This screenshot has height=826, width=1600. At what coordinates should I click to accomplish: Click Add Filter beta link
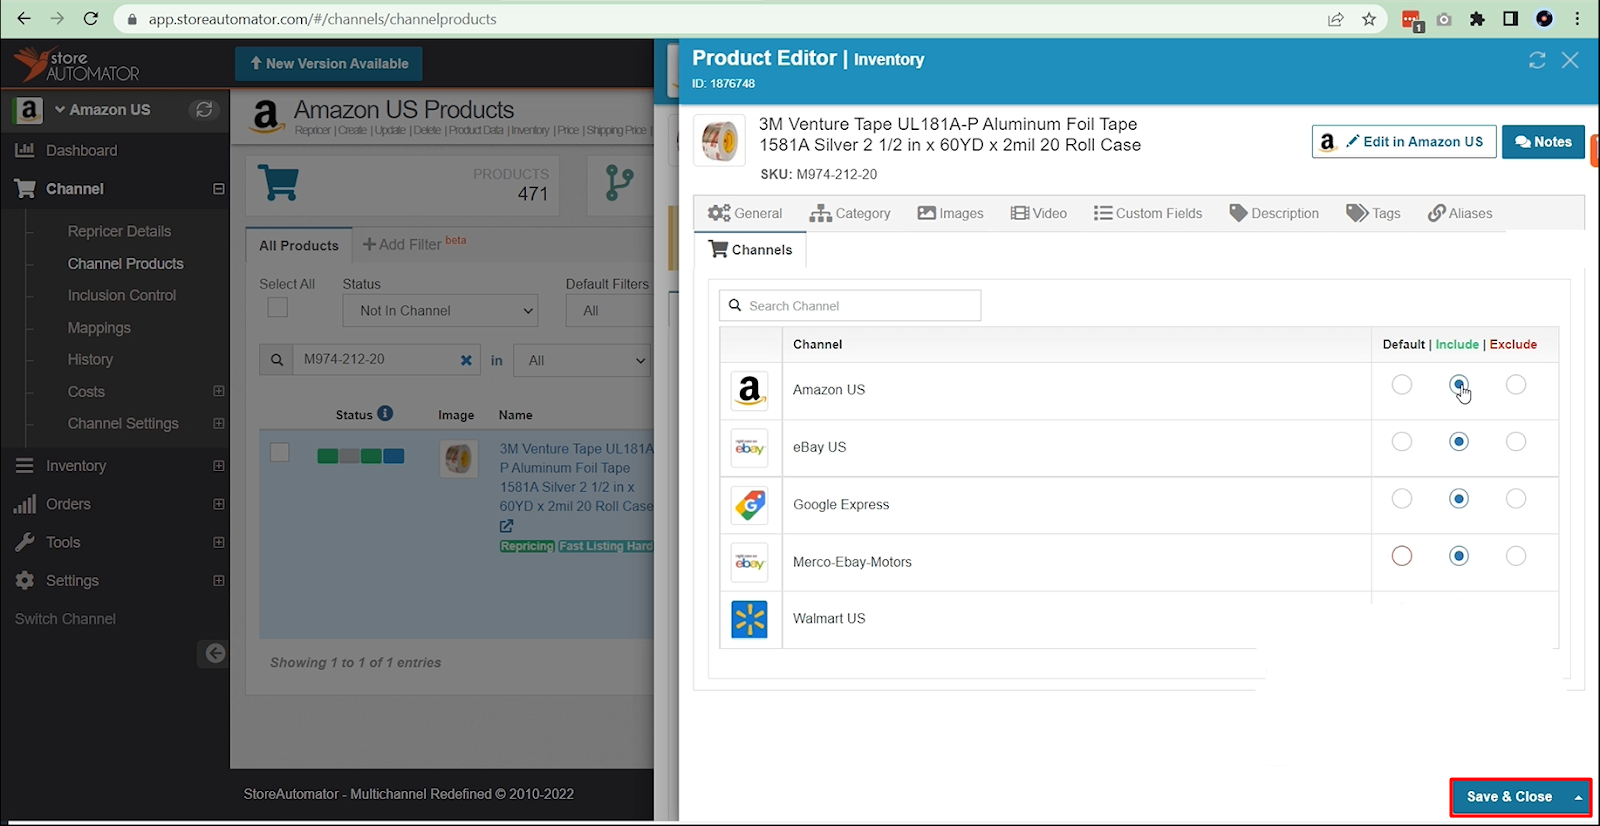point(414,244)
